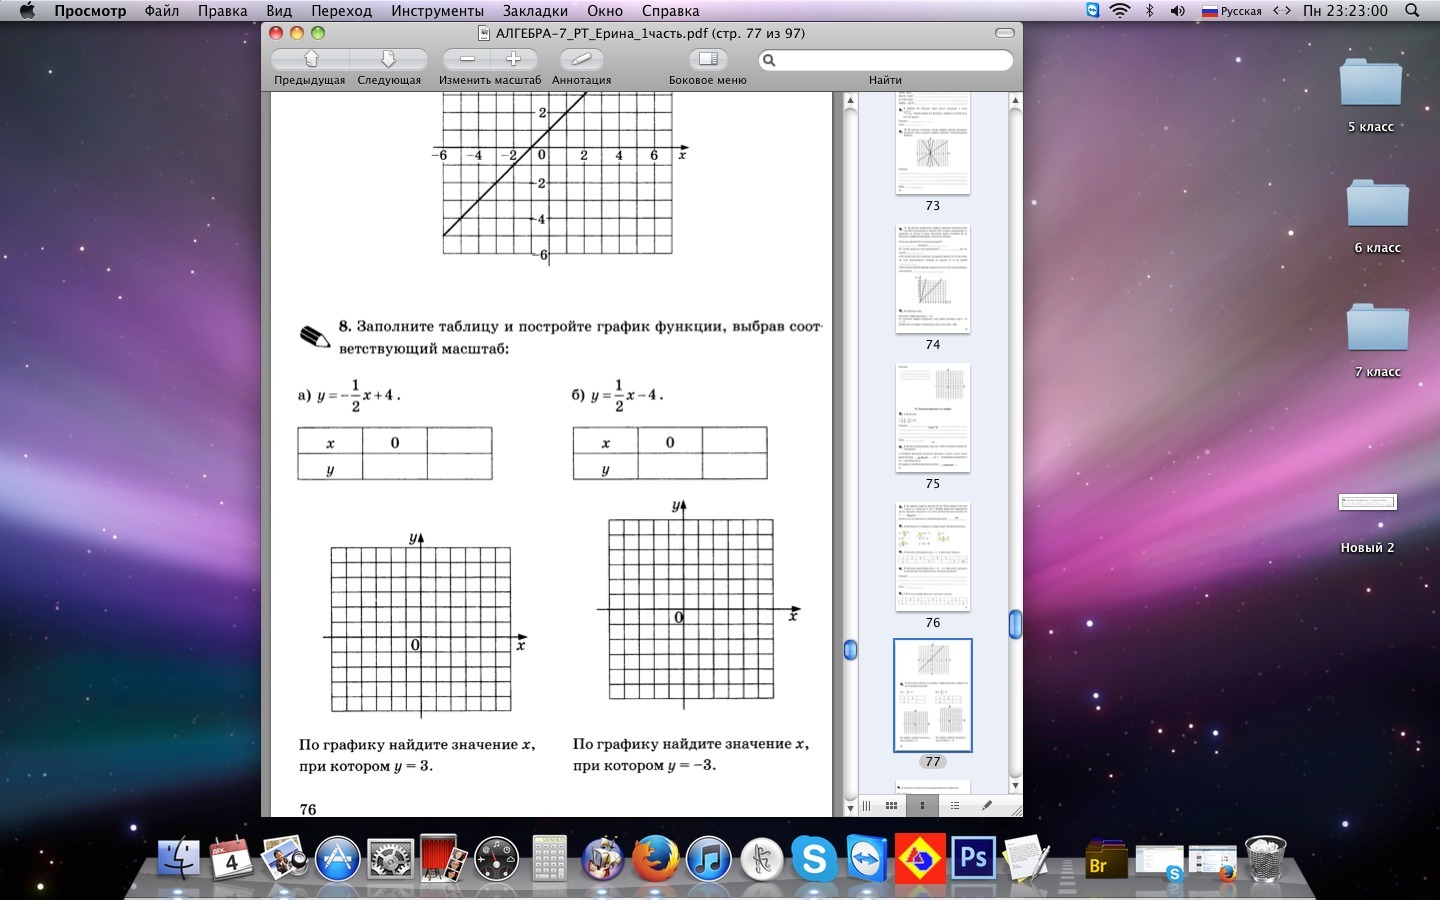Click the PDF document proxy icon in title bar
The width and height of the screenshot is (1440, 900).
point(484,33)
